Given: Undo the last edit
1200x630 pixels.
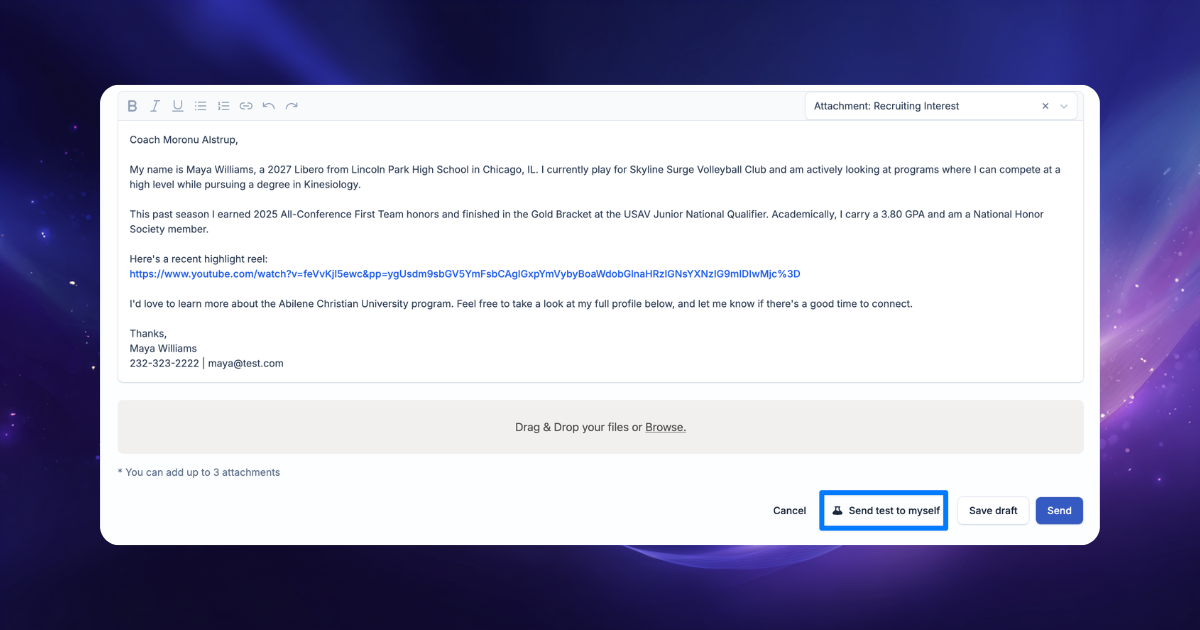Looking at the screenshot, I should pyautogui.click(x=269, y=106).
